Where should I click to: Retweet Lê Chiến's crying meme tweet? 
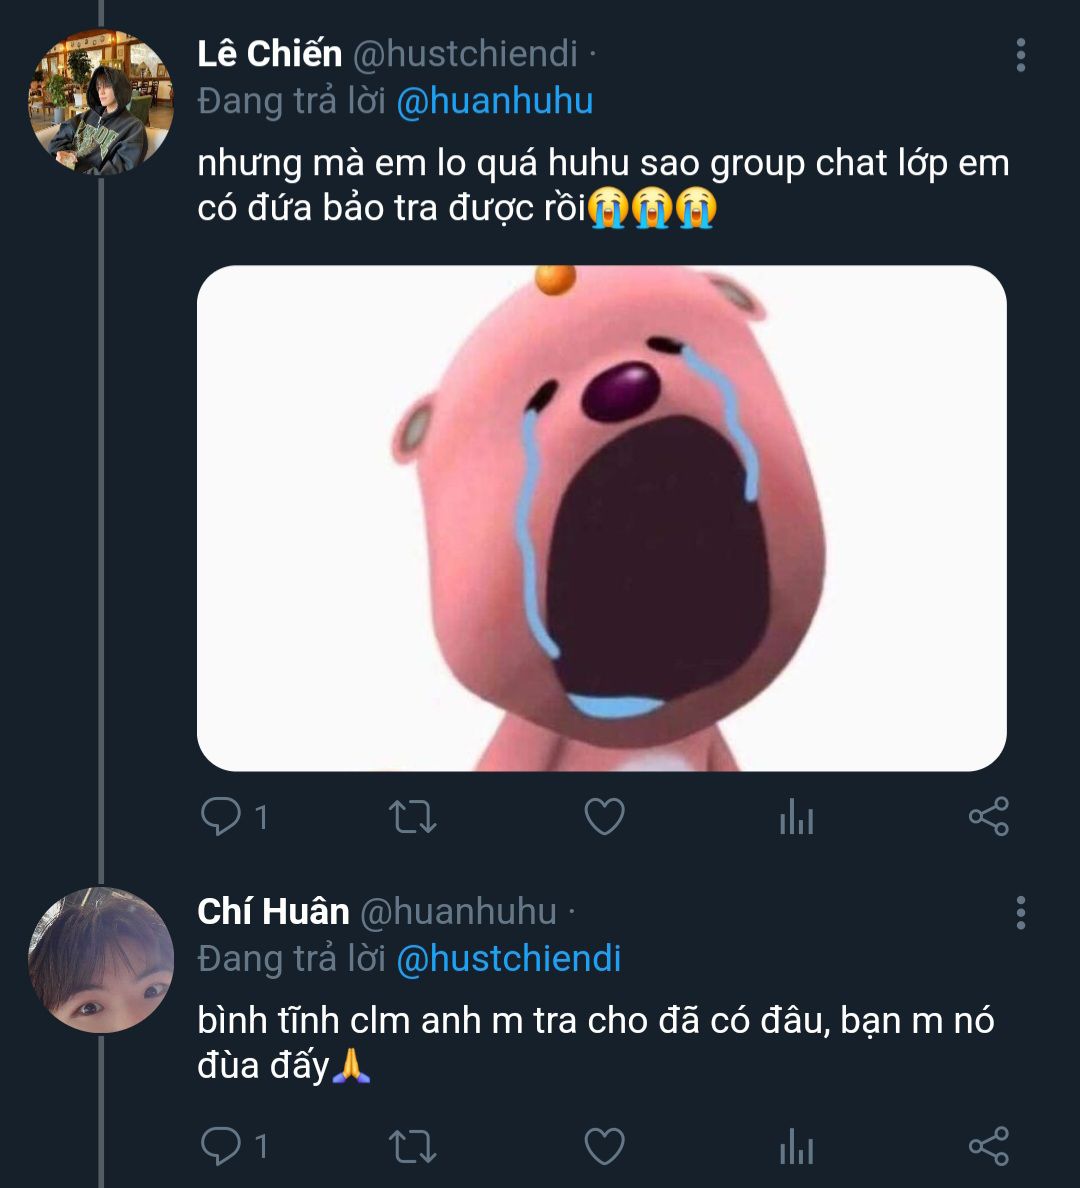411,817
